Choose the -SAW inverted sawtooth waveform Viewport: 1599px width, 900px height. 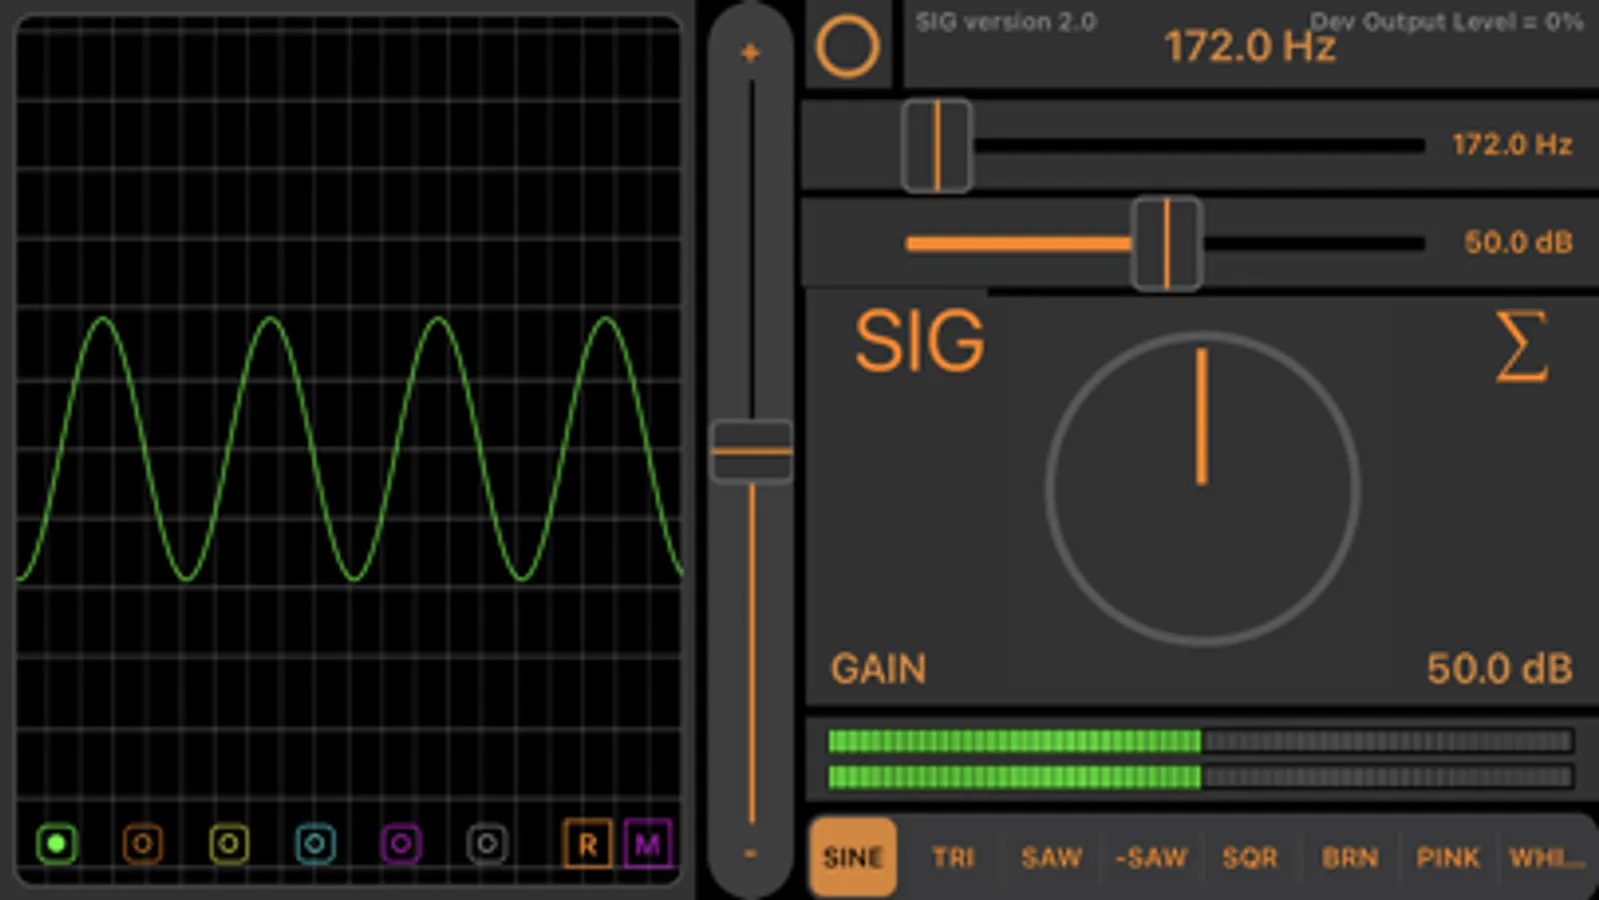point(1151,857)
